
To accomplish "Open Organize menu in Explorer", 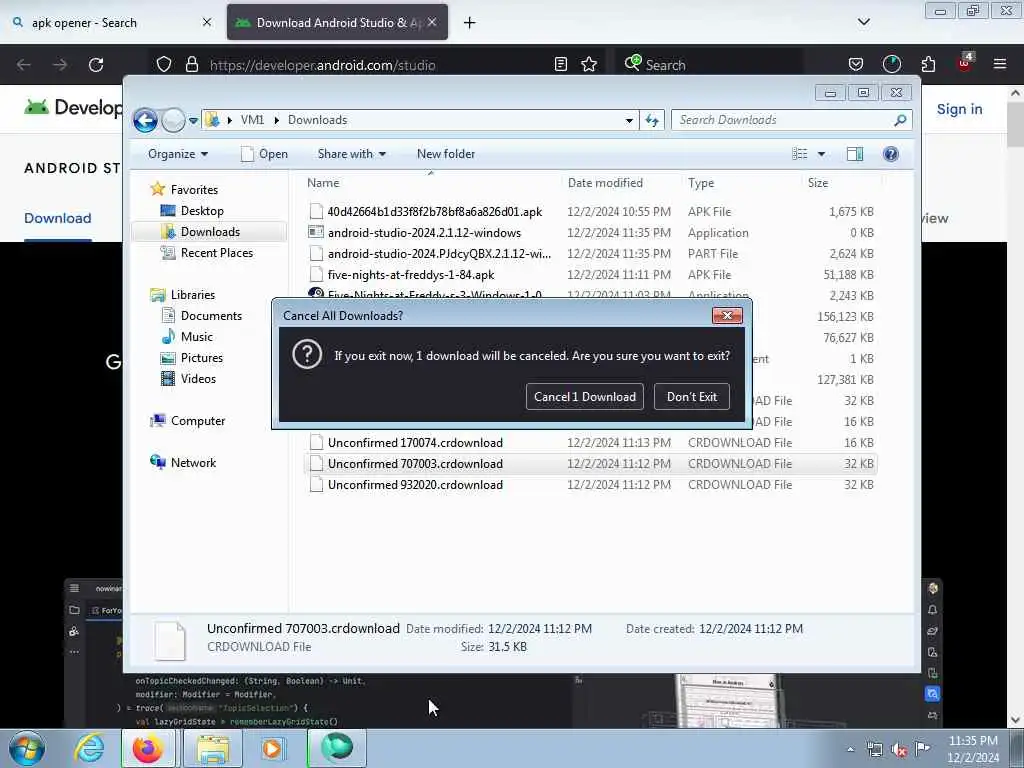I will pos(178,154).
